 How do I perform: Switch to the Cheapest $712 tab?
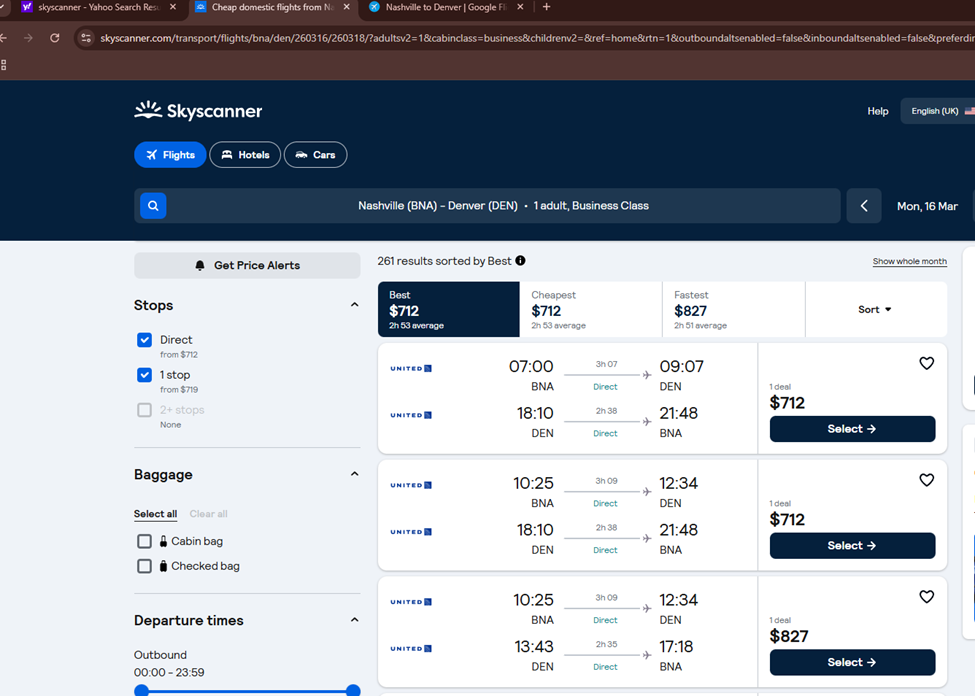[x=591, y=309]
